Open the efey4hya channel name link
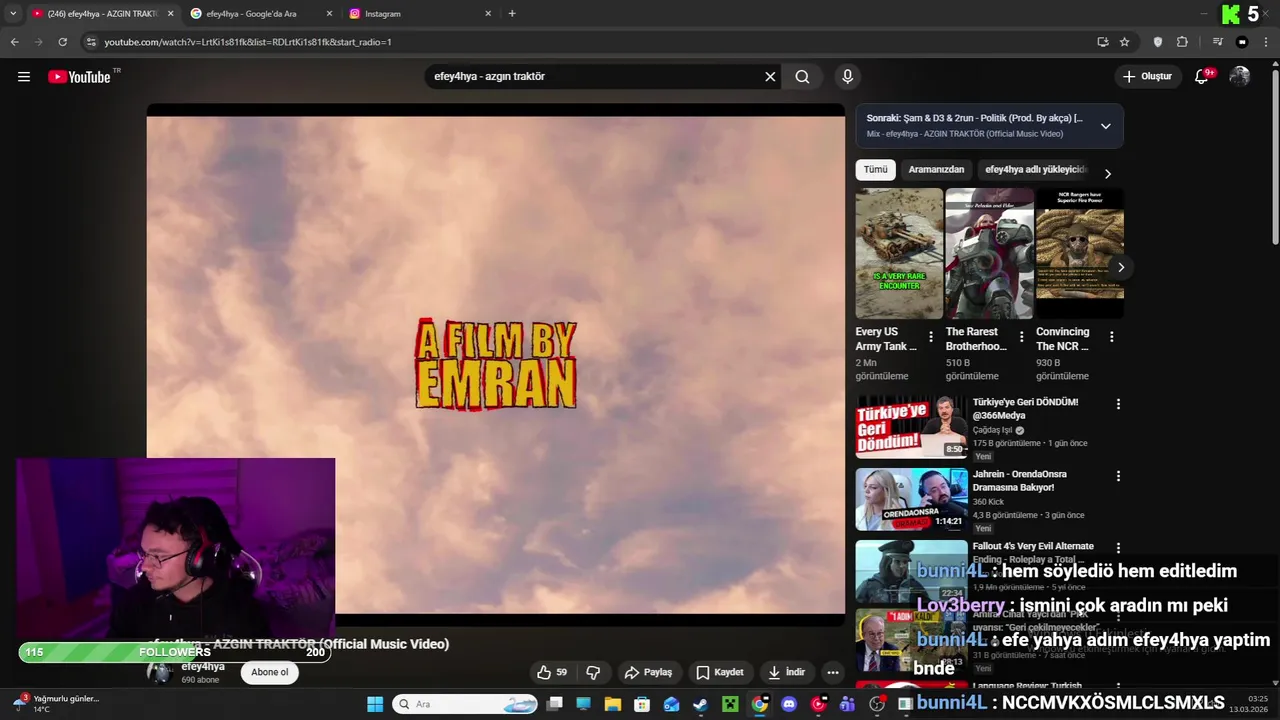 tap(203, 667)
